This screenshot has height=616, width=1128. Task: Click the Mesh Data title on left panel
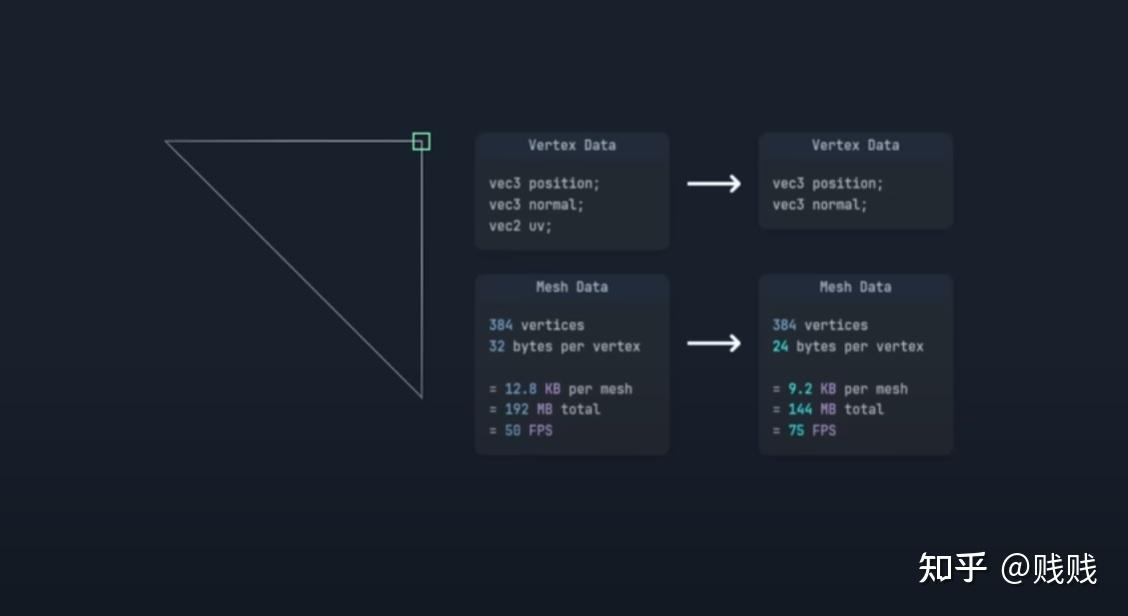pyautogui.click(x=571, y=287)
